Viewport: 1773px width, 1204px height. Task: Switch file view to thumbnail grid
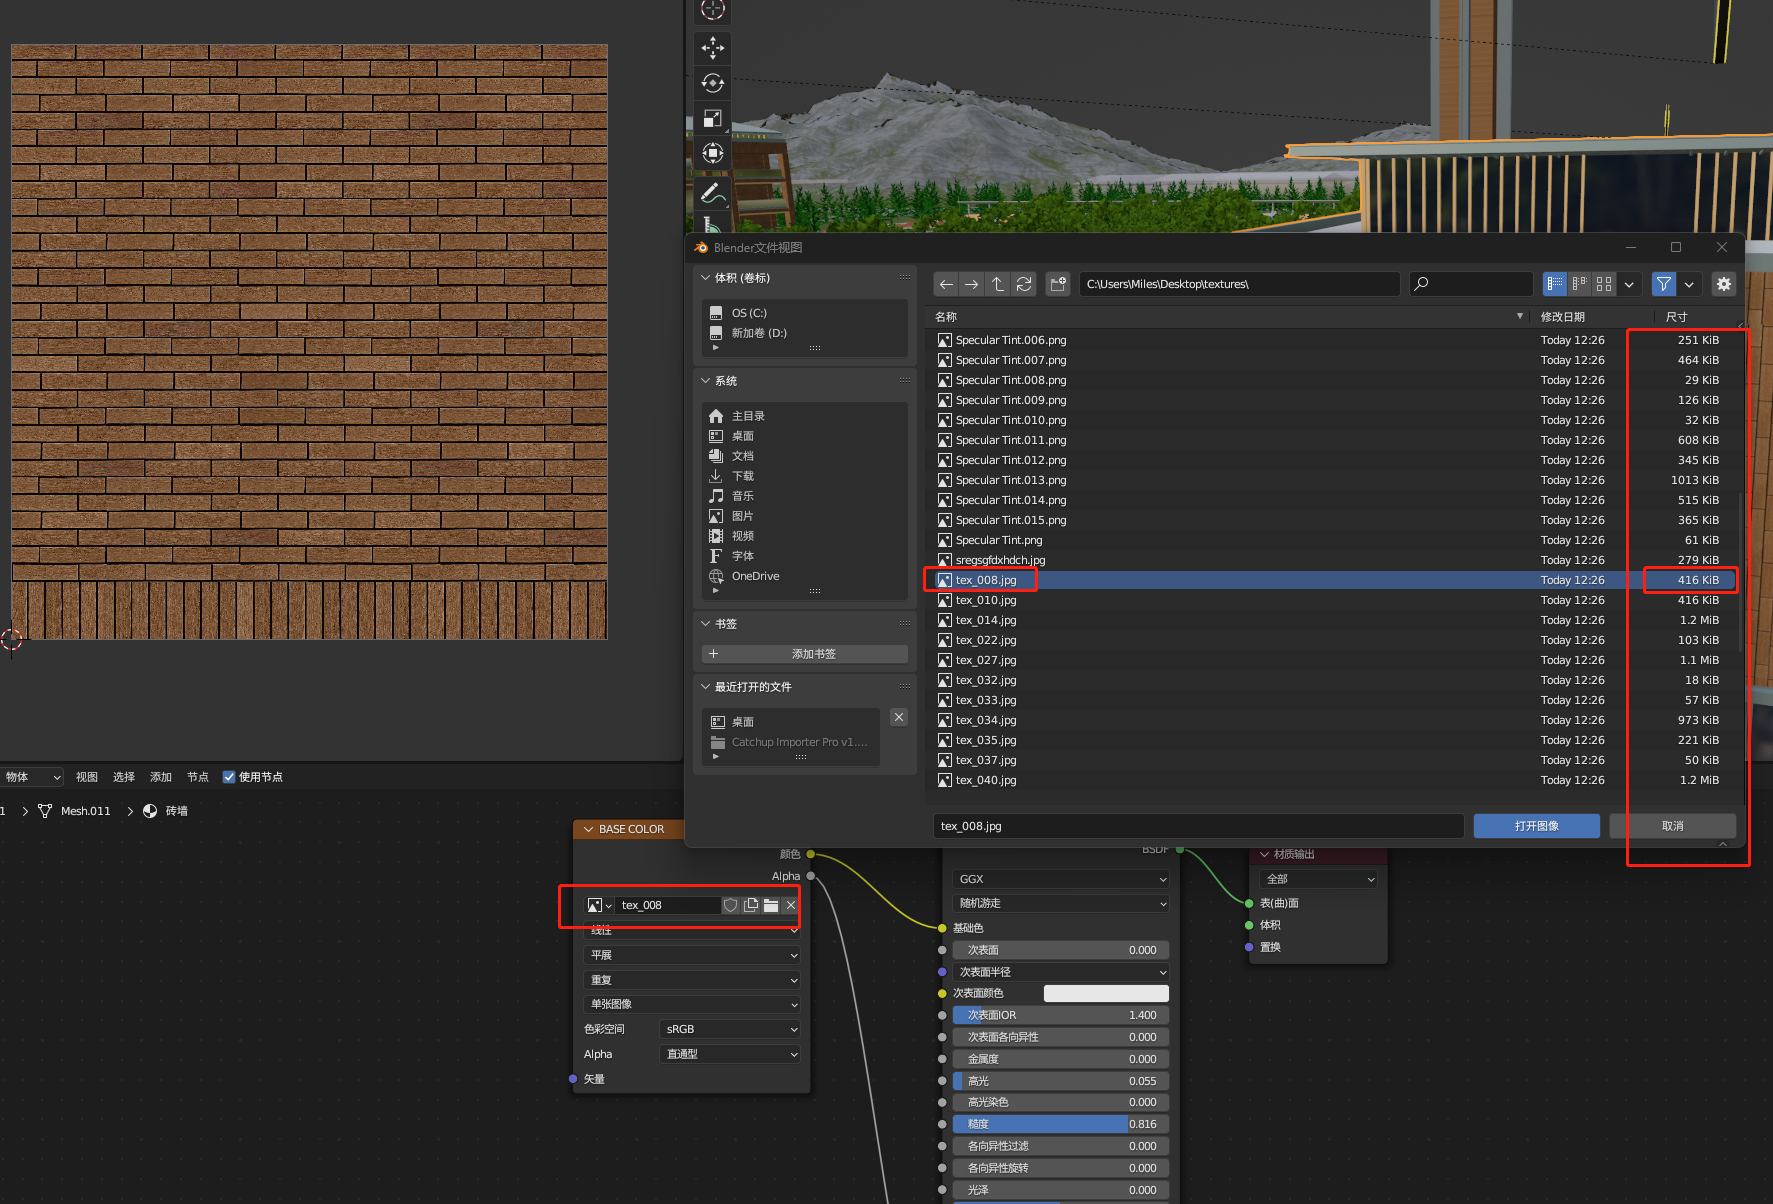(1604, 285)
